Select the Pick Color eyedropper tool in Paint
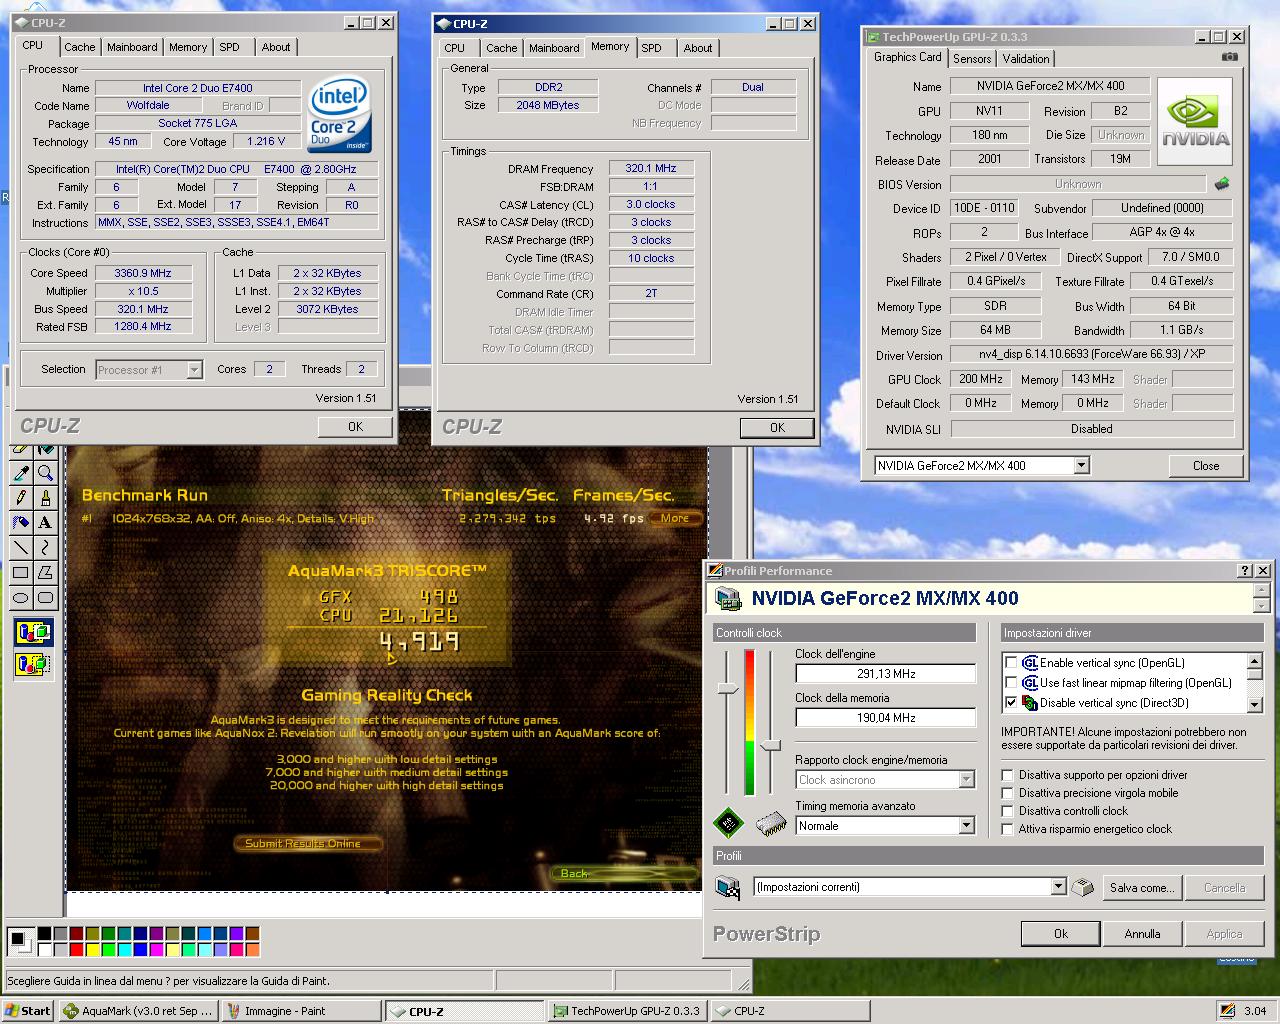The width and height of the screenshot is (1280, 1024). (20, 473)
